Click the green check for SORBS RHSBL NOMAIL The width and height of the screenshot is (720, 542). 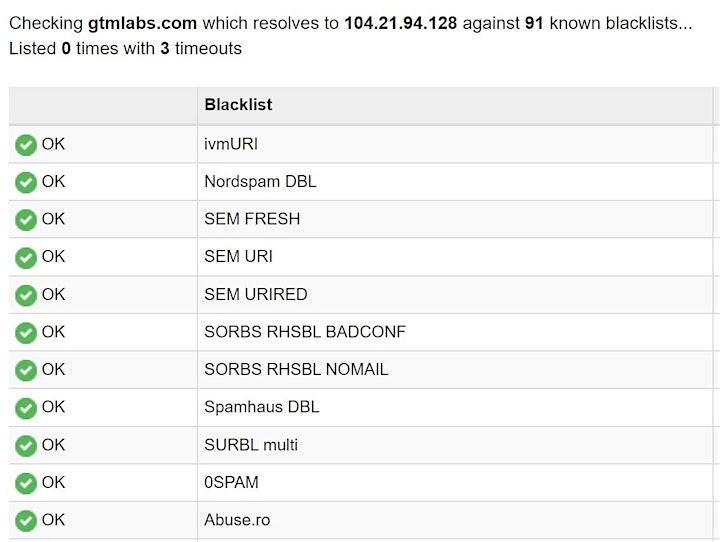pyautogui.click(x=26, y=371)
